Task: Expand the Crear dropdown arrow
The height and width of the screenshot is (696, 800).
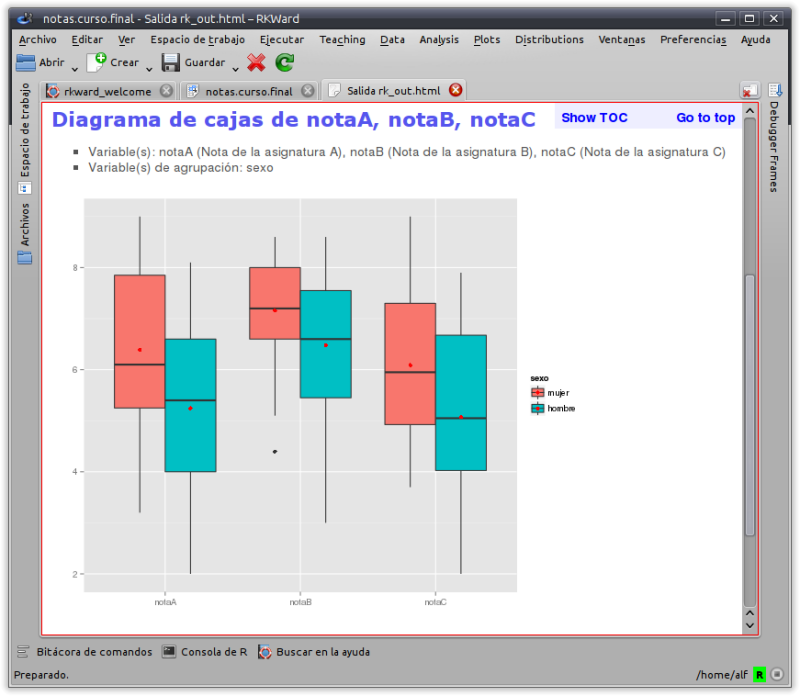Action: point(149,69)
